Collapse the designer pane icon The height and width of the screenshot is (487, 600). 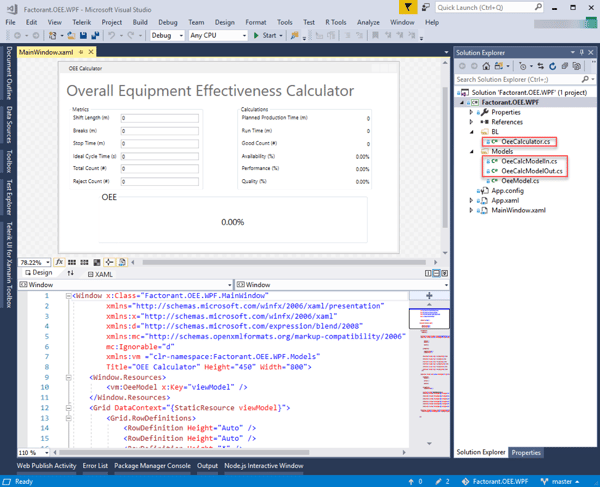[x=444, y=273]
